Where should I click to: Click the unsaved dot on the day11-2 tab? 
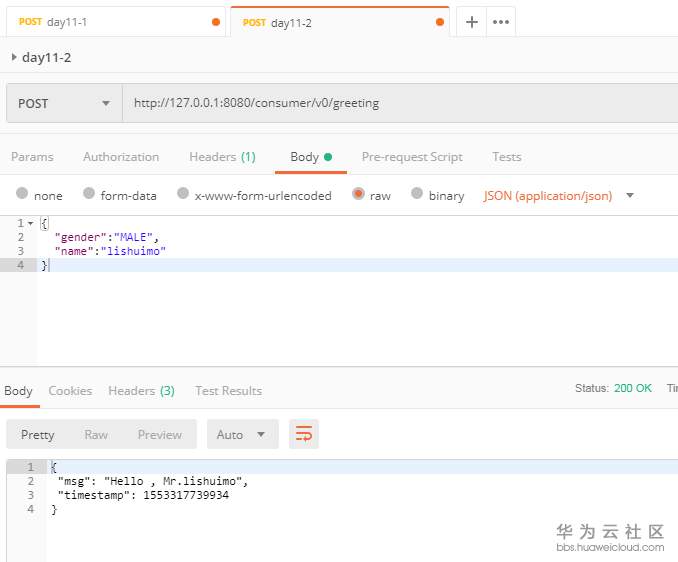click(x=440, y=22)
